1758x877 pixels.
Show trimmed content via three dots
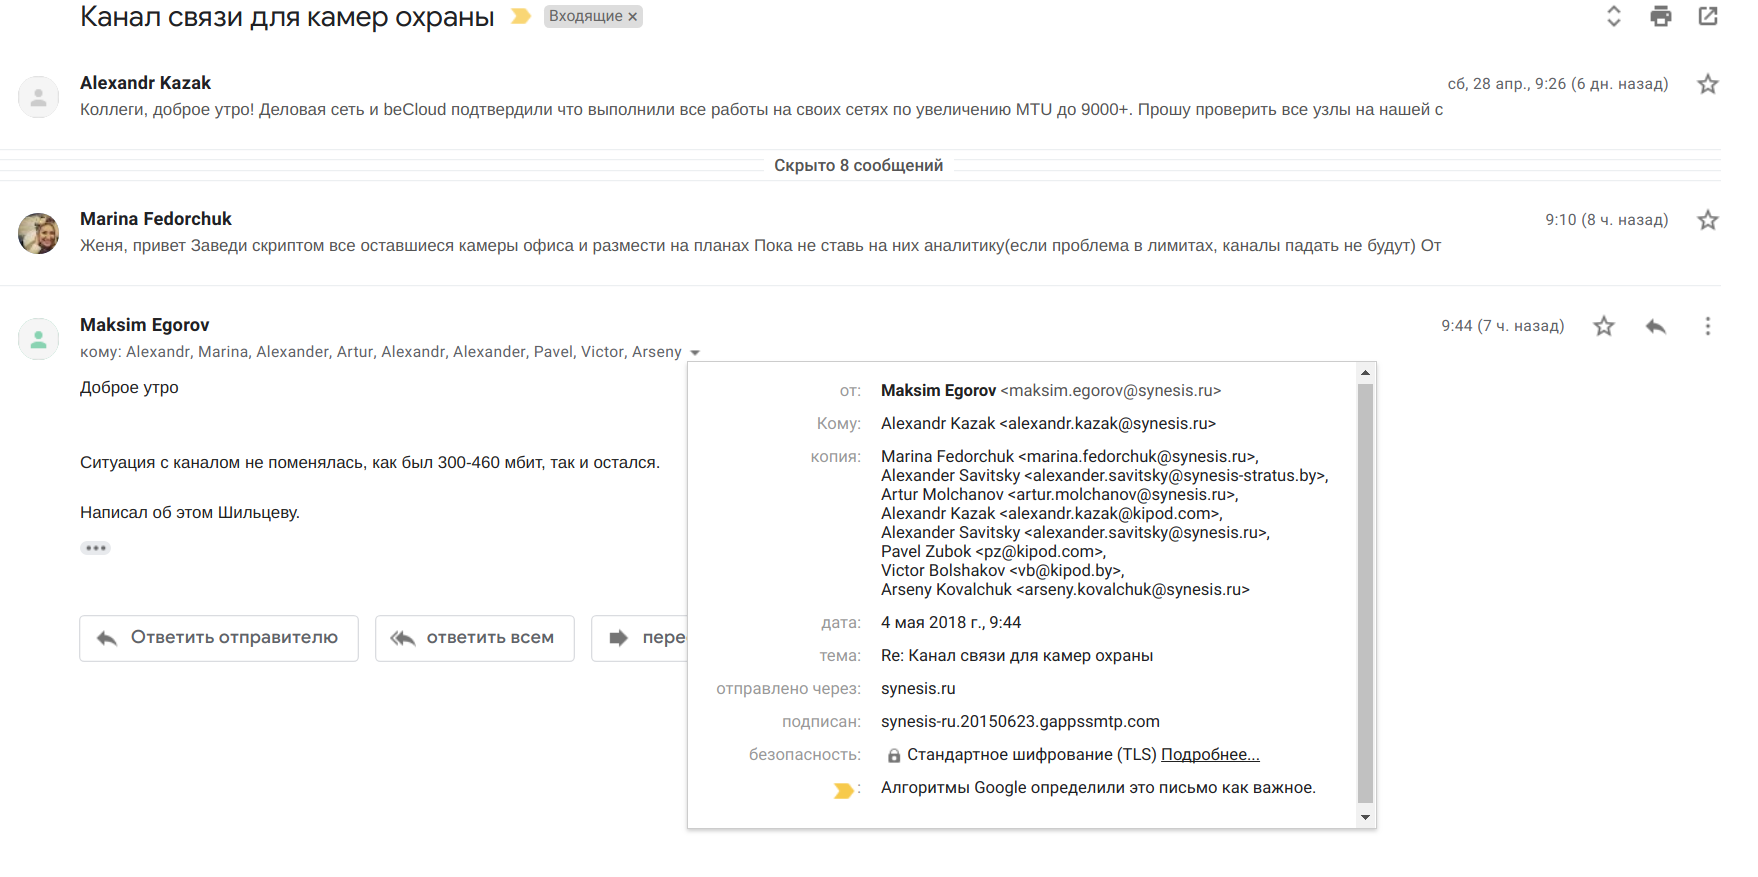(96, 548)
